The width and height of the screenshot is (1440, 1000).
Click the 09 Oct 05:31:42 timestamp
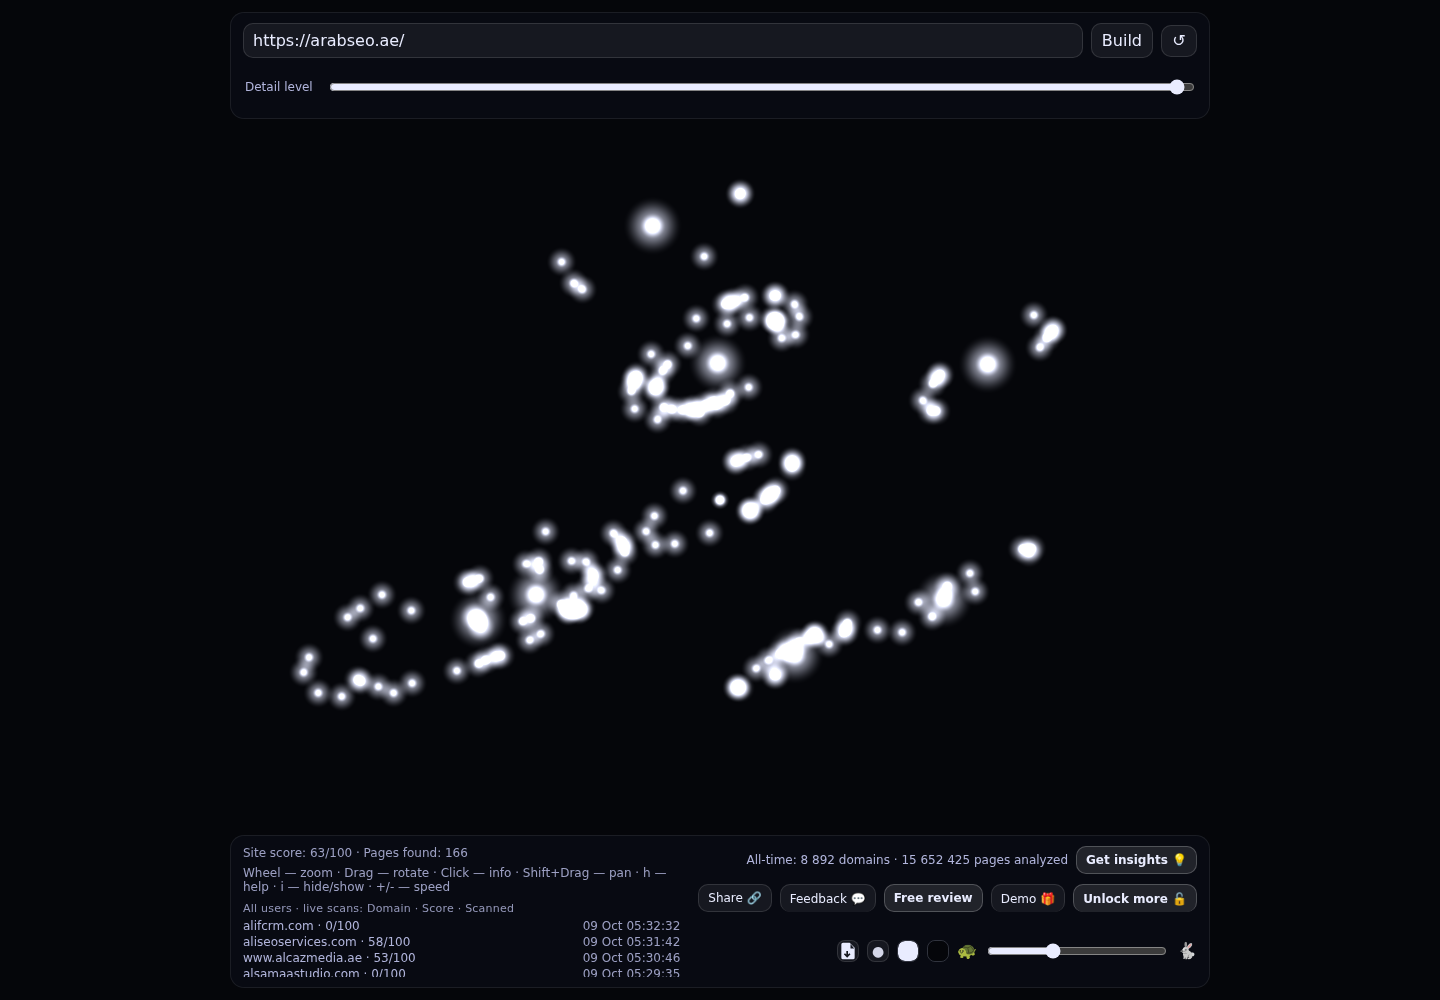[x=631, y=942]
